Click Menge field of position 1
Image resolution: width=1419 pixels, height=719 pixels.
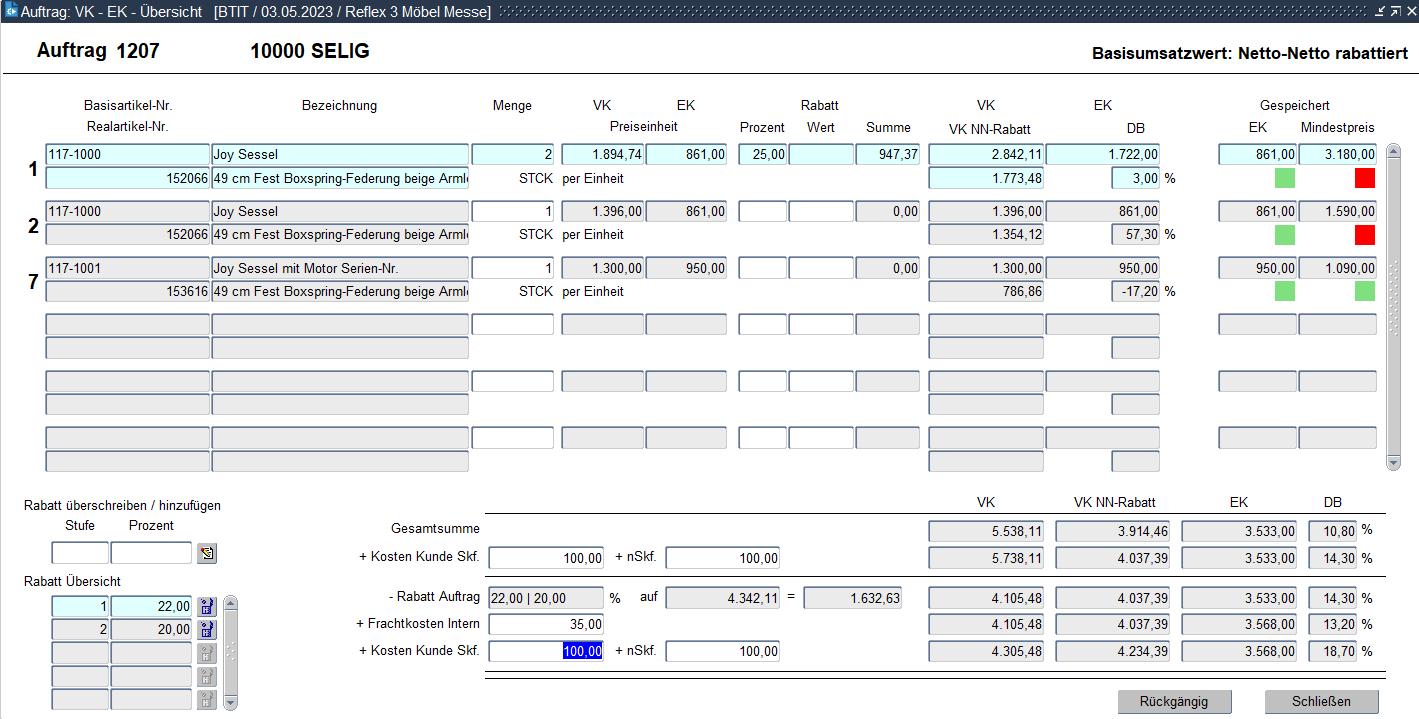pyautogui.click(x=512, y=155)
